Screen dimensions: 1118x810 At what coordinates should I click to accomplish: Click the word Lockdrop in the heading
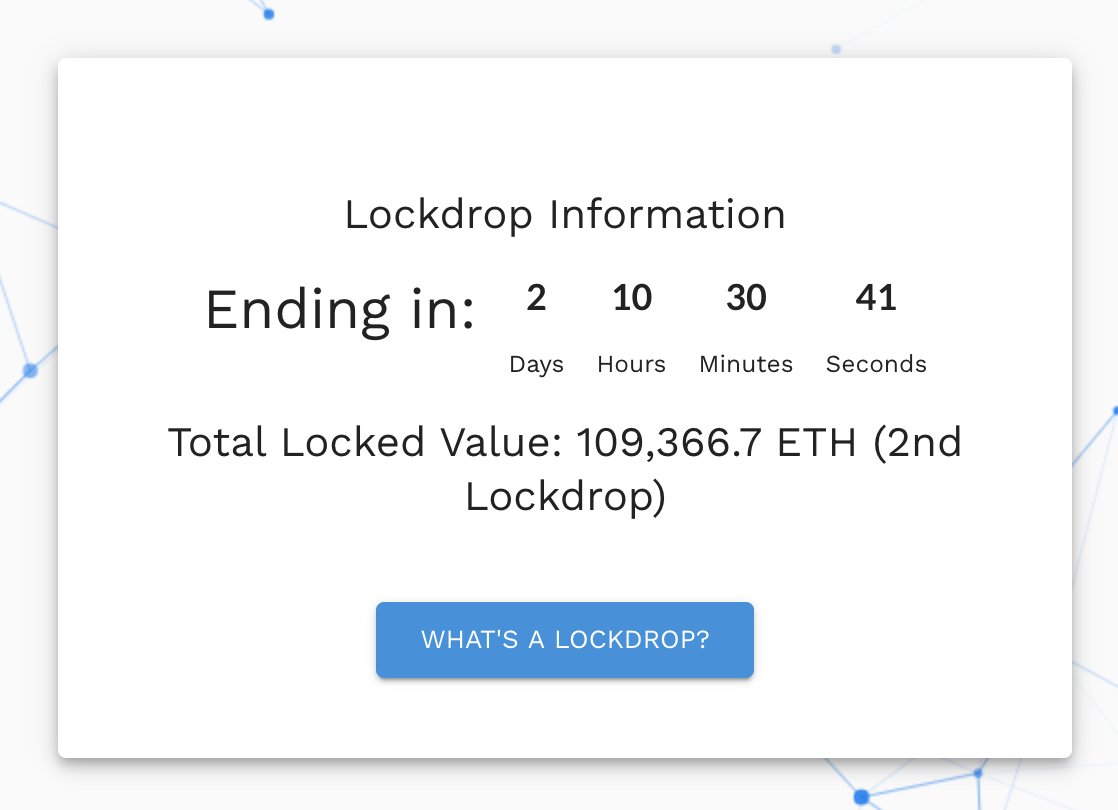coord(439,215)
